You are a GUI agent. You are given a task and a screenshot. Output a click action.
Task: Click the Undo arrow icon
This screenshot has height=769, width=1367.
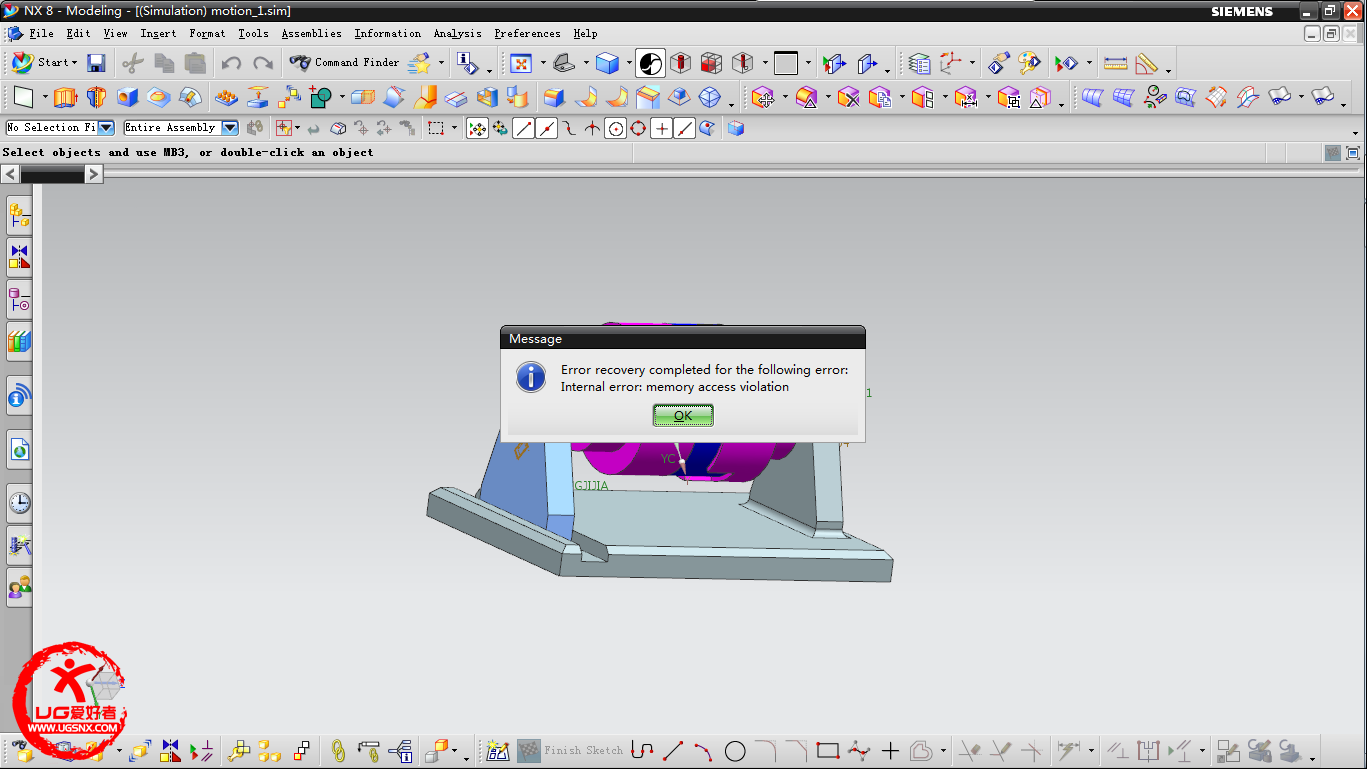point(231,63)
